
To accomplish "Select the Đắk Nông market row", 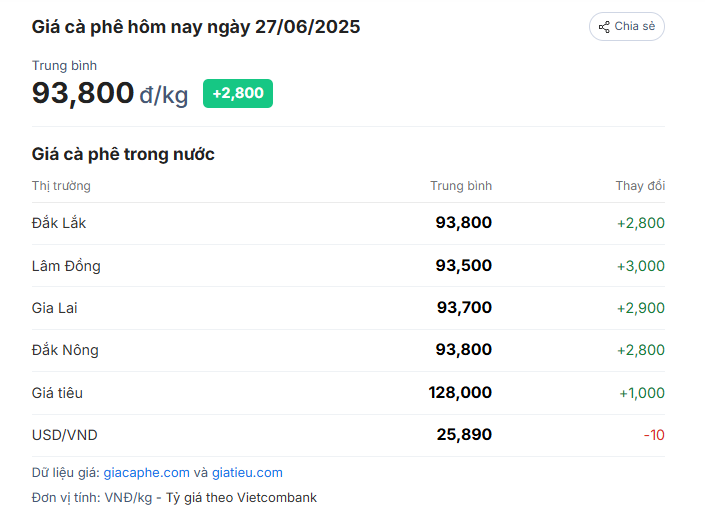I will pyautogui.click(x=348, y=350).
